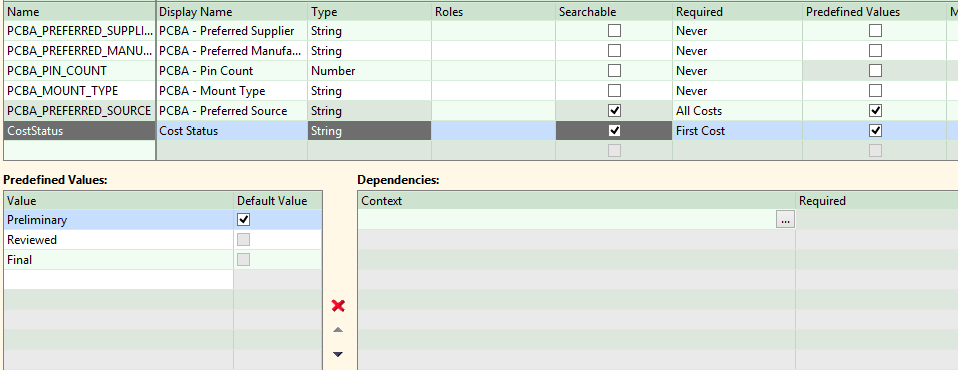Viewport: 958px width, 370px height.
Task: Click the Context column header
Action: click(x=576, y=201)
